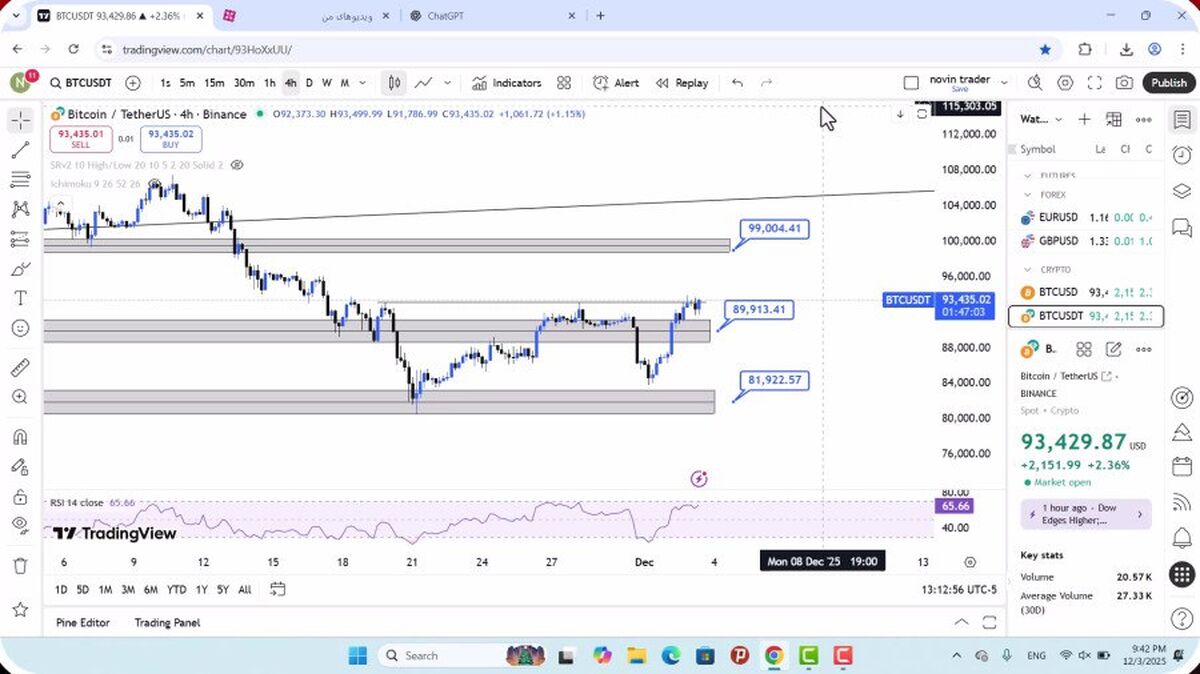Open the Pine Editor tab

83,622
